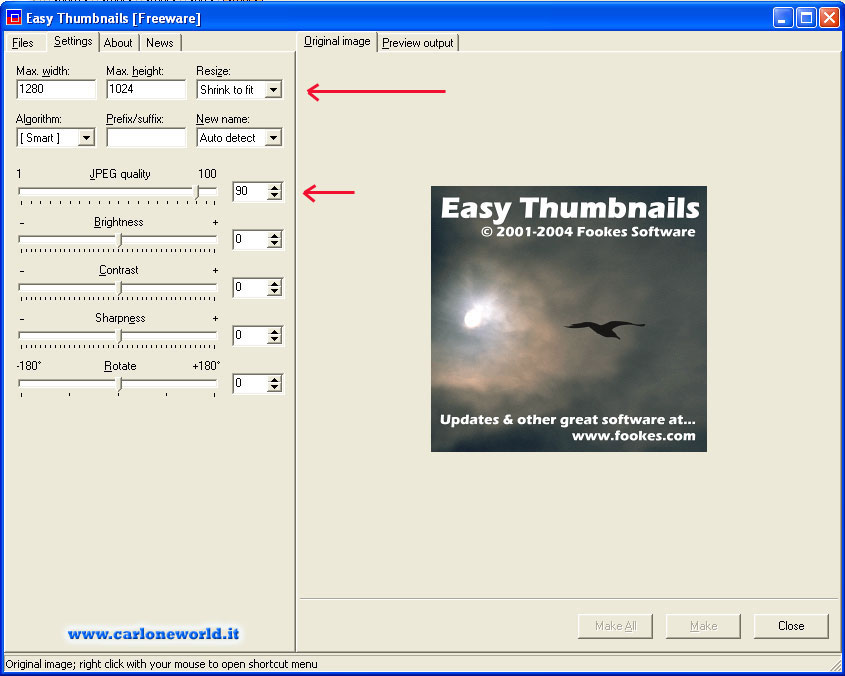Increase Sharpness with up spinner arrow
Image resolution: width=845 pixels, height=676 pixels.
(x=275, y=332)
